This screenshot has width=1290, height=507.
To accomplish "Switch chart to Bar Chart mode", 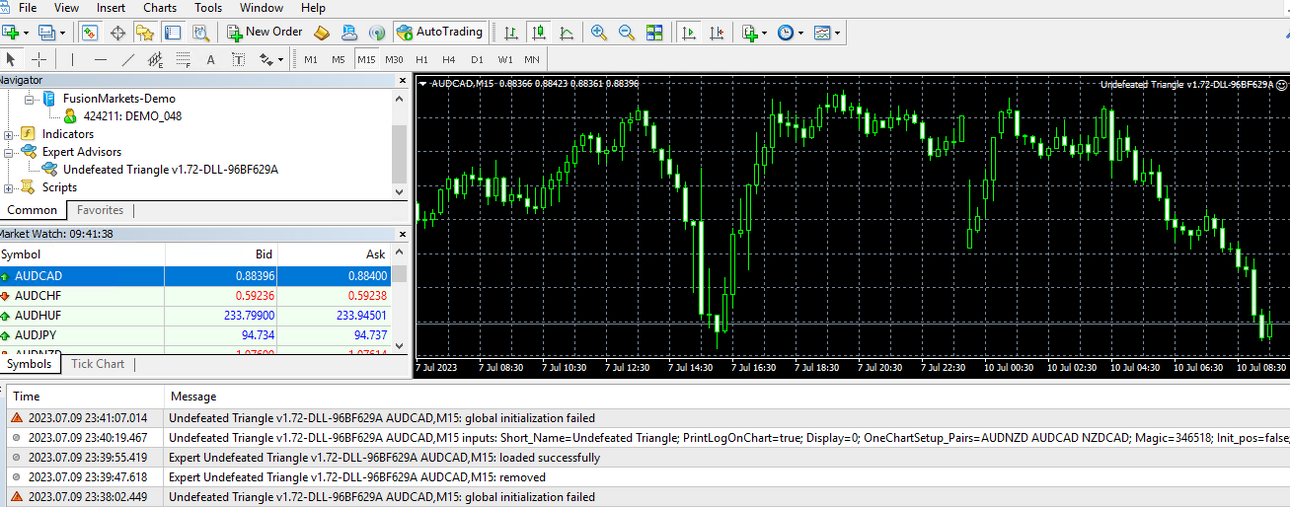I will point(511,32).
